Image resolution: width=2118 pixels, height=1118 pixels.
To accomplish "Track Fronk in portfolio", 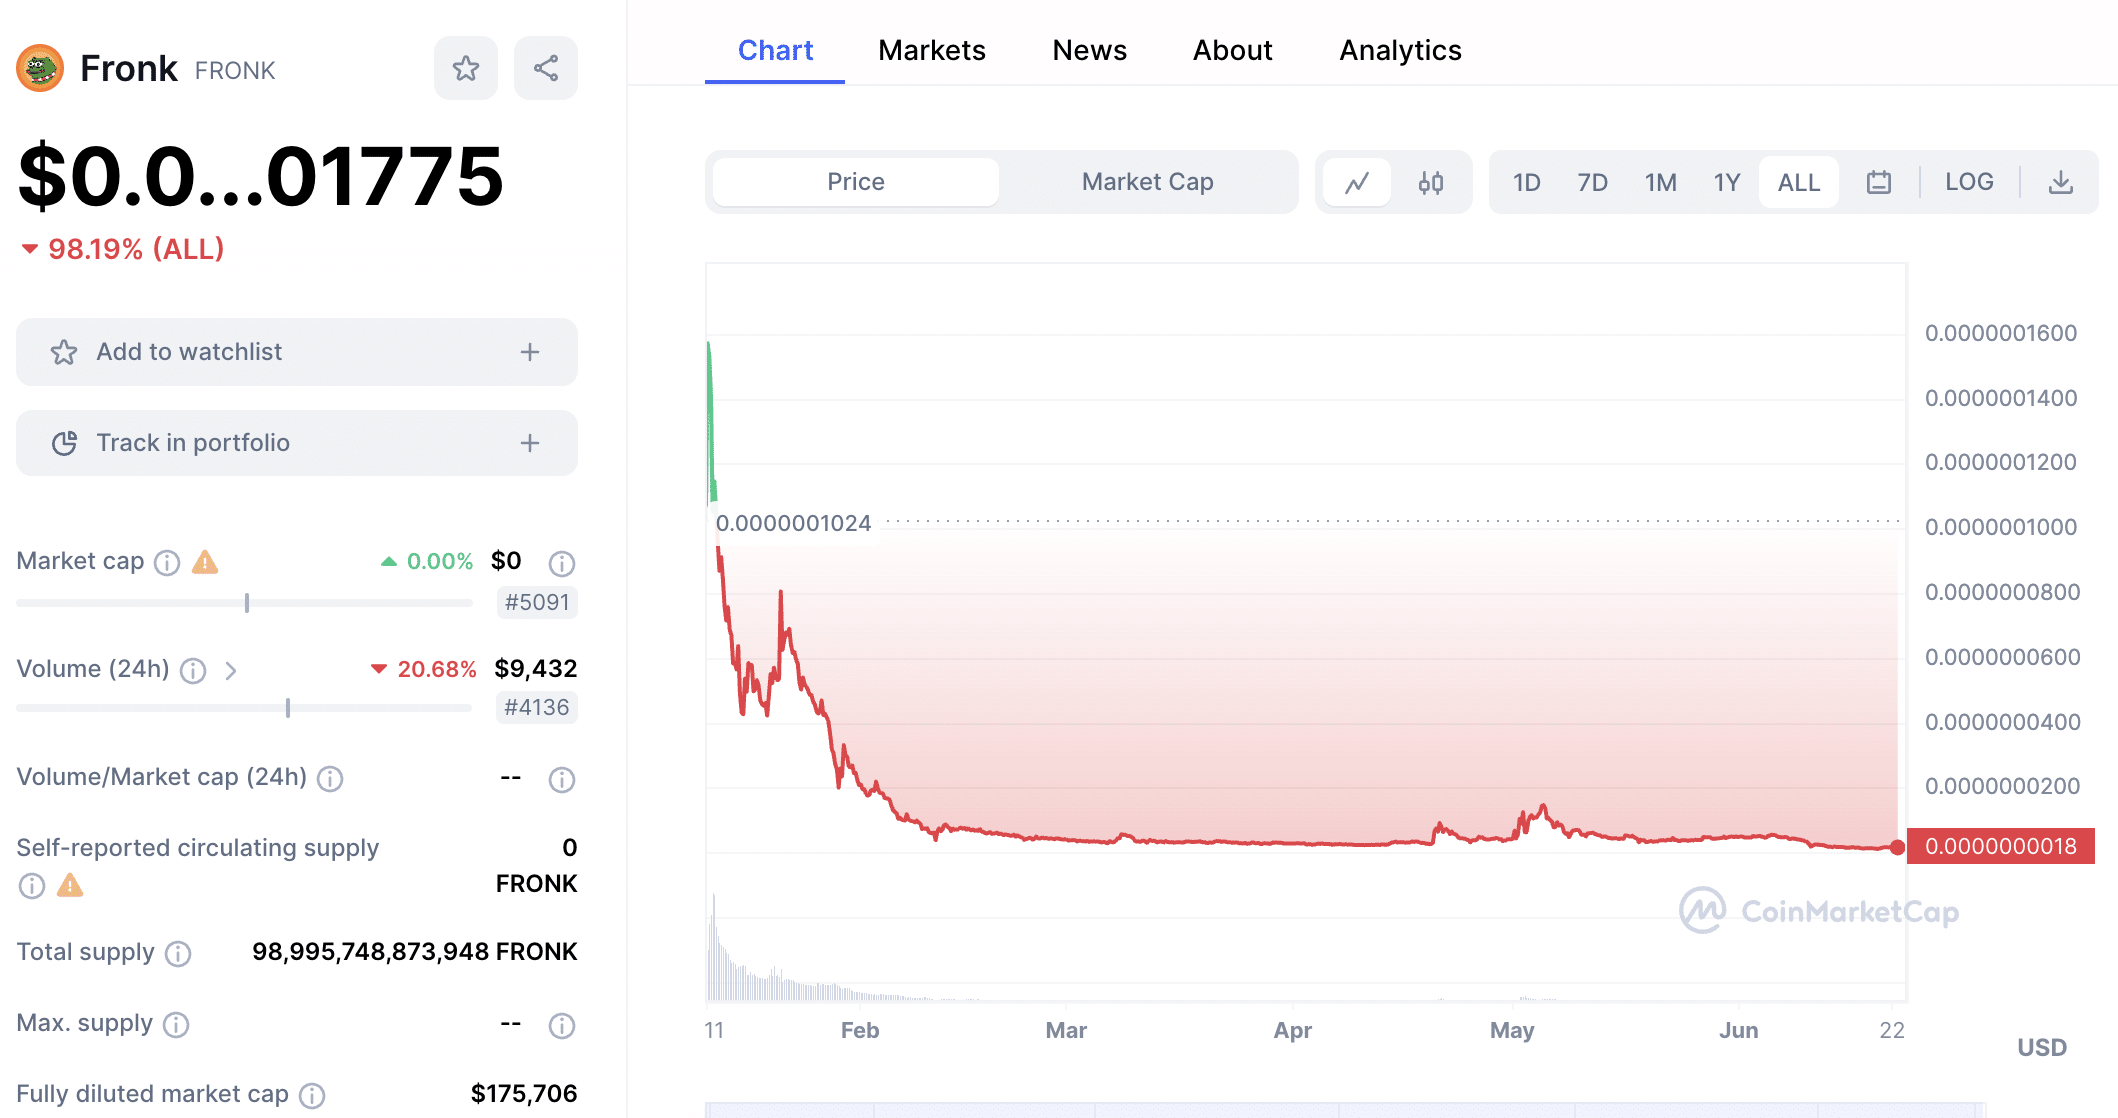I will [297, 443].
